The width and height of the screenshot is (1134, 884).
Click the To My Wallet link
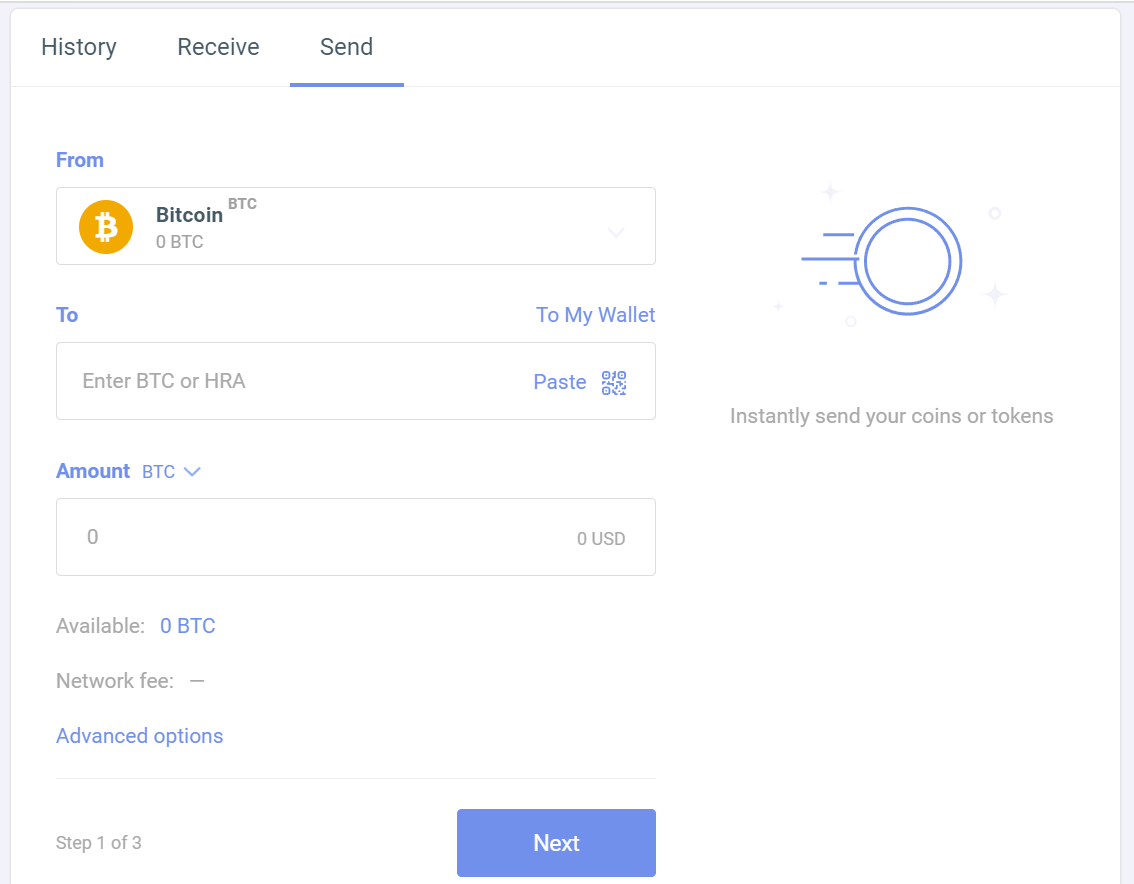point(596,315)
